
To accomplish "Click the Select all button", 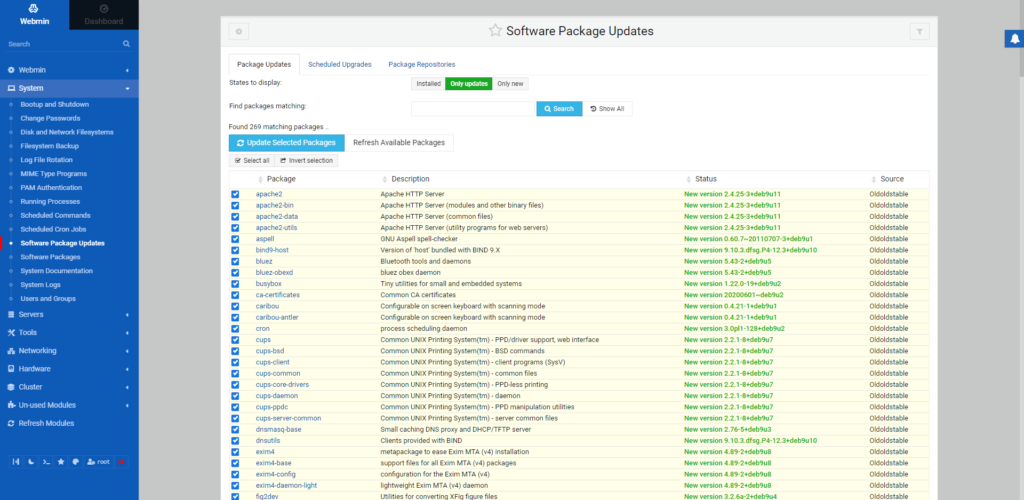I will 251,161.
